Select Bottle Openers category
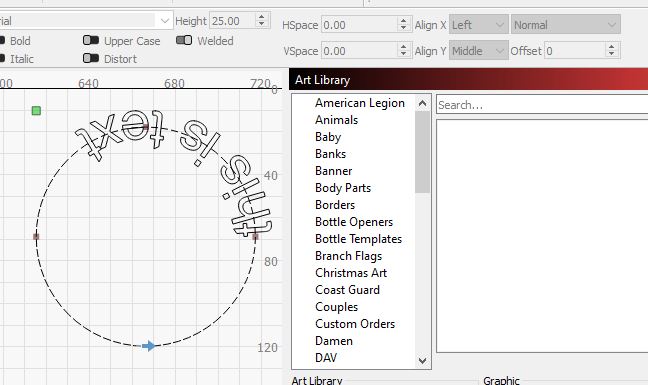The image size is (648, 385). point(354,222)
